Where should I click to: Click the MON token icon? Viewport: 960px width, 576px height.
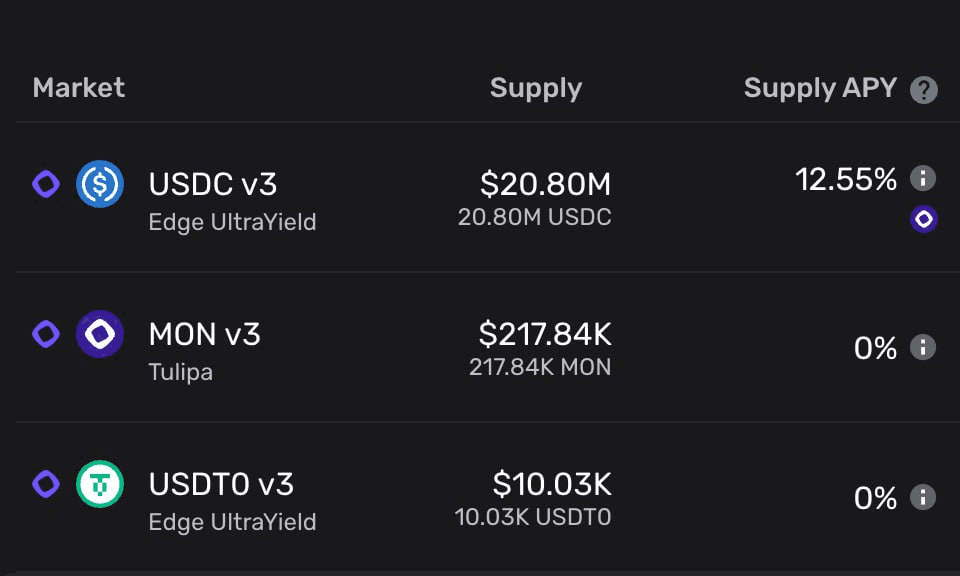click(100, 334)
